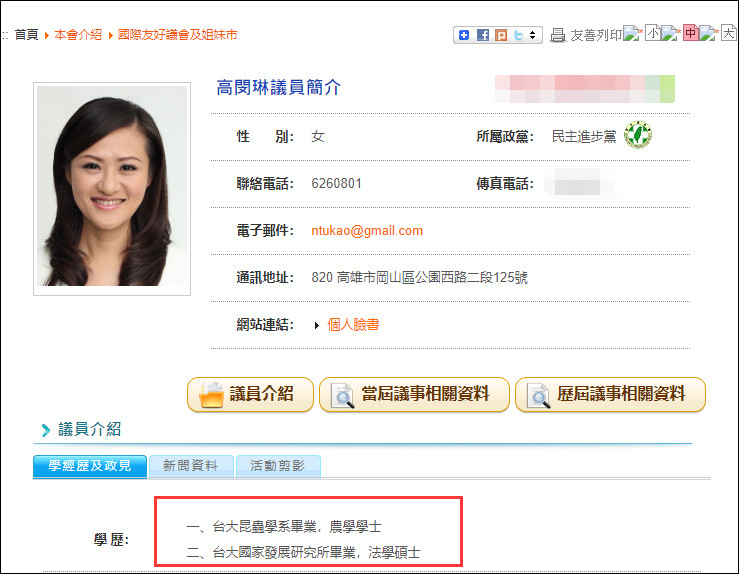Click the 議員介紹 section chevron
The image size is (739, 574).
pyautogui.click(x=46, y=430)
